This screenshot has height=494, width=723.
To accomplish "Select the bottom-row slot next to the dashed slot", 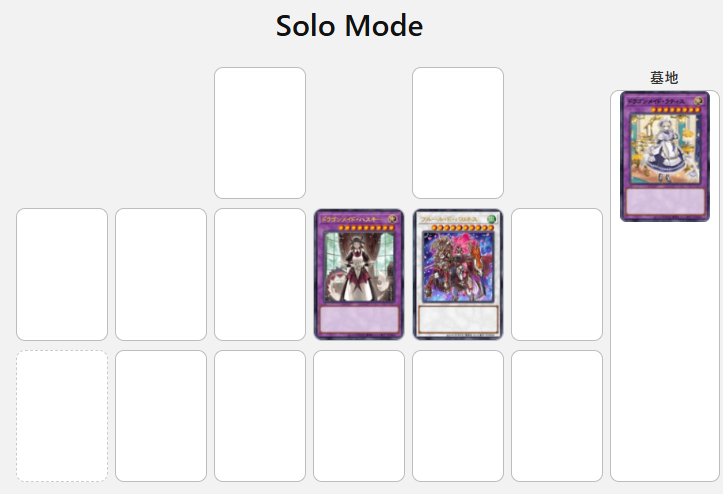I will click(x=161, y=416).
